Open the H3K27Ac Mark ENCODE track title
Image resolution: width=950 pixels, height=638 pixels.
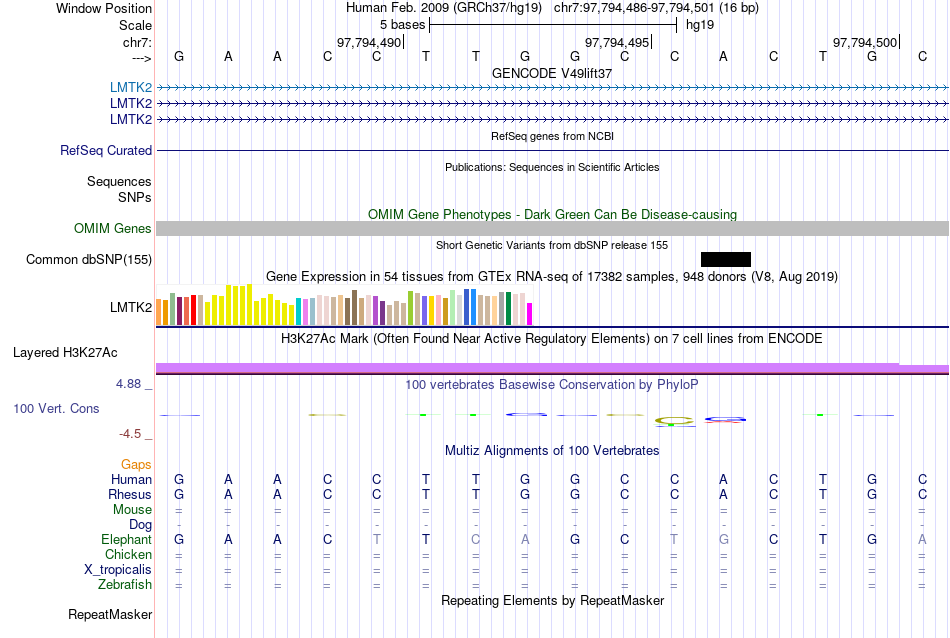pyautogui.click(x=552, y=339)
